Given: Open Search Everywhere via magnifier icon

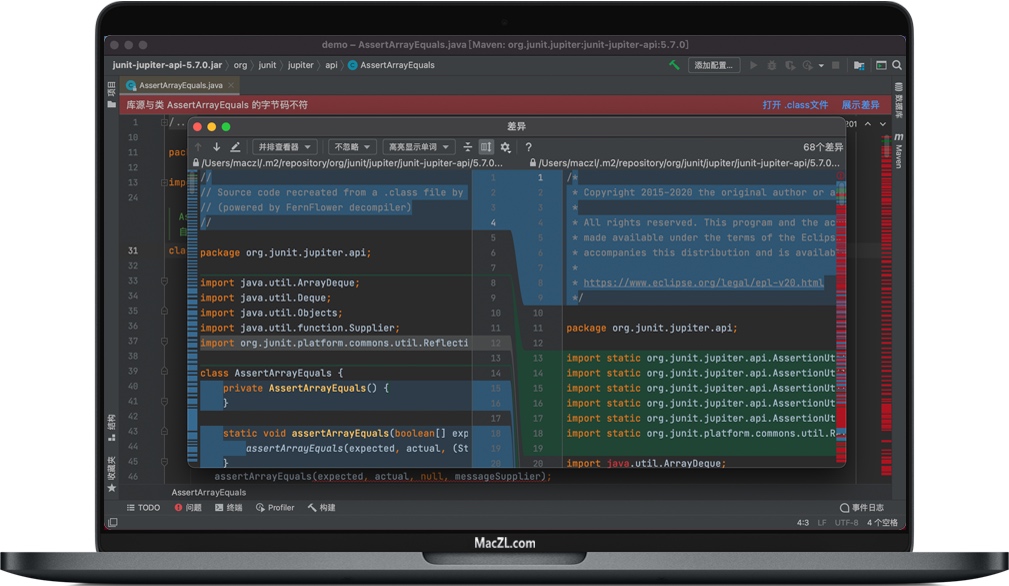Looking at the screenshot, I should (x=897, y=64).
